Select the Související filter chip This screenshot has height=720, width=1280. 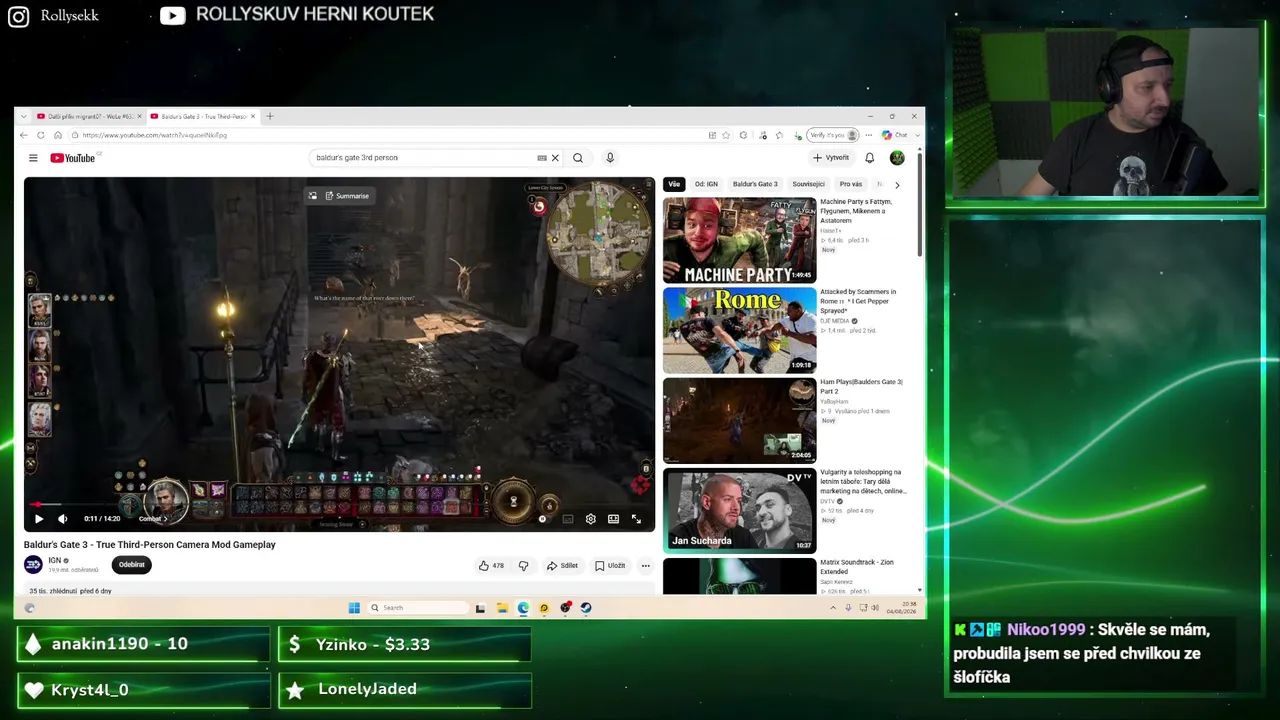pos(808,184)
